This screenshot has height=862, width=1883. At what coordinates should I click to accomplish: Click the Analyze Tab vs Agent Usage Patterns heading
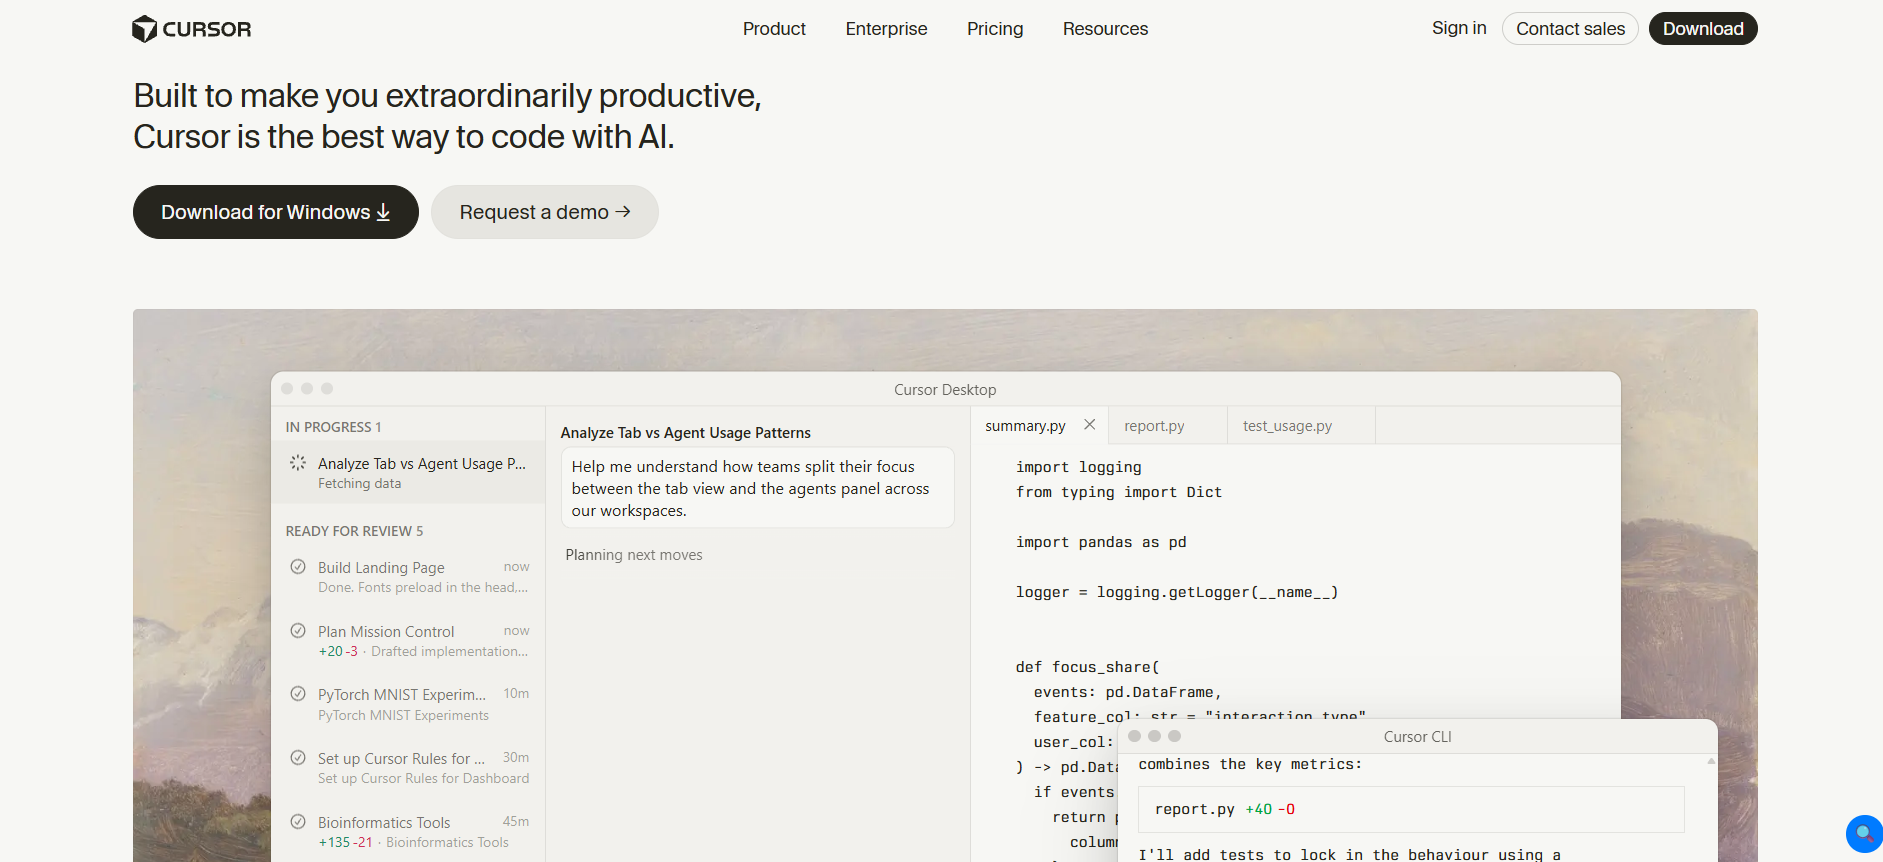[x=685, y=433]
